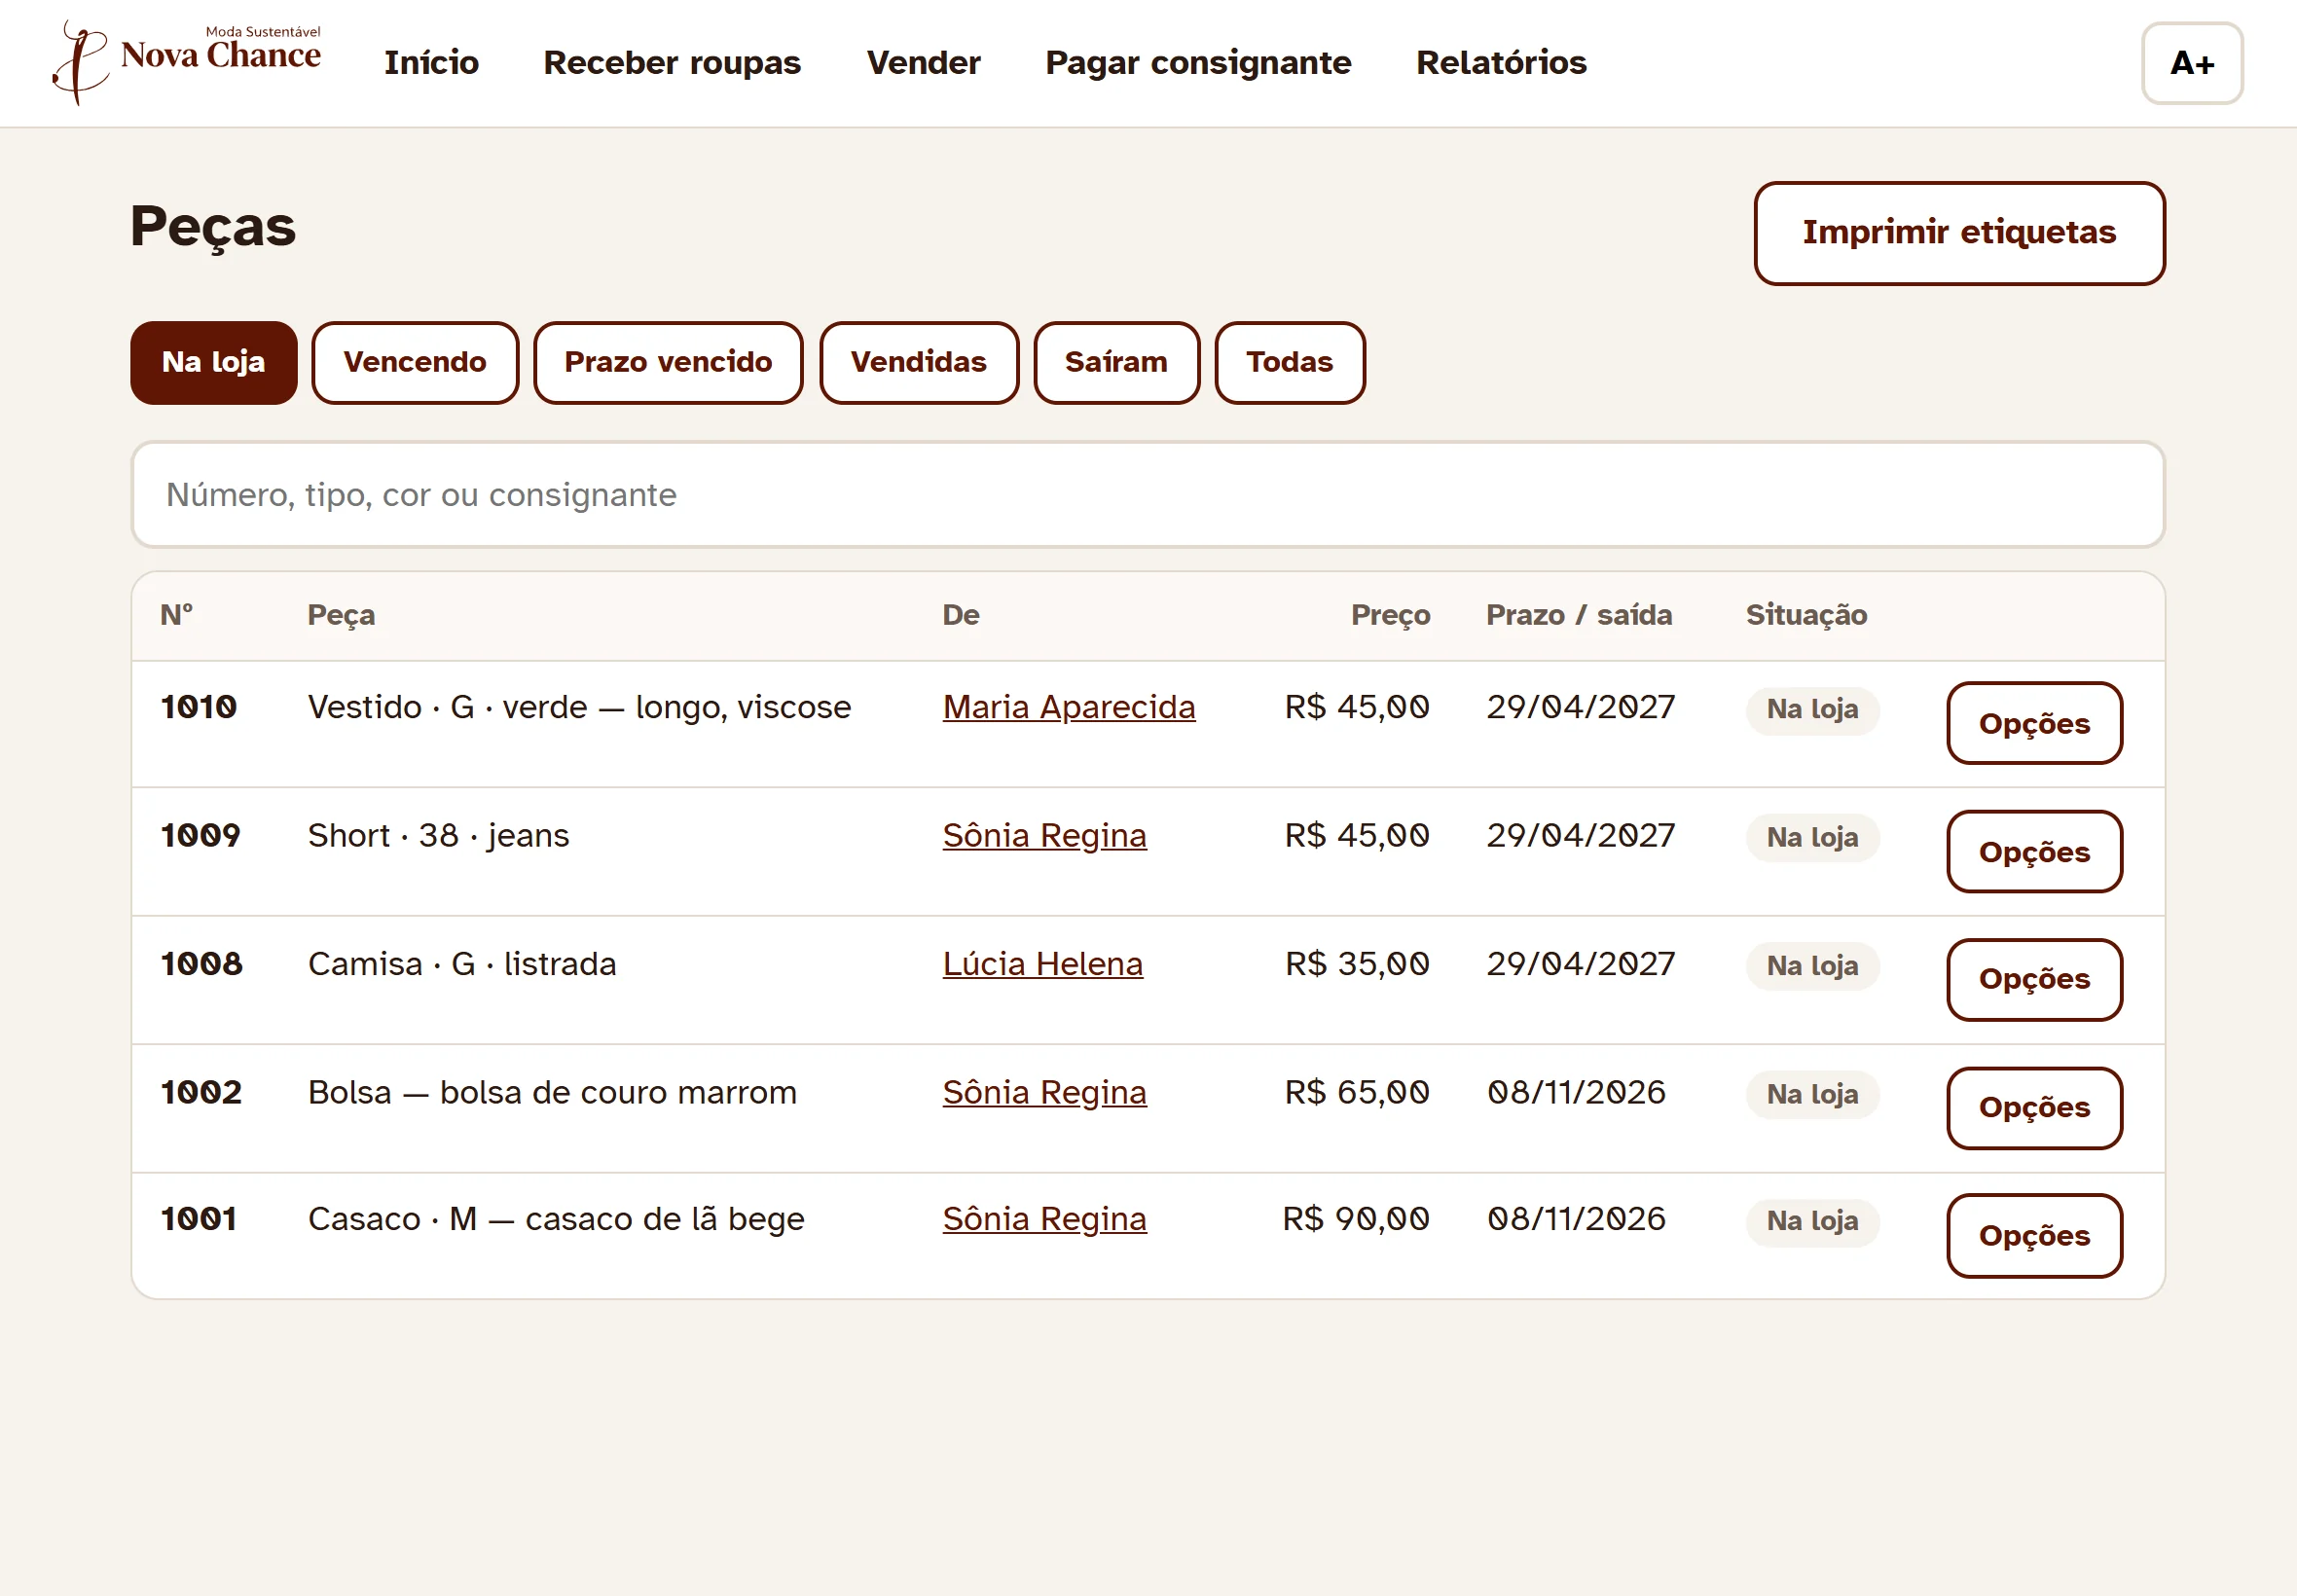Open Maria Aparecida consignor link
The height and width of the screenshot is (1596, 2297).
click(1069, 707)
